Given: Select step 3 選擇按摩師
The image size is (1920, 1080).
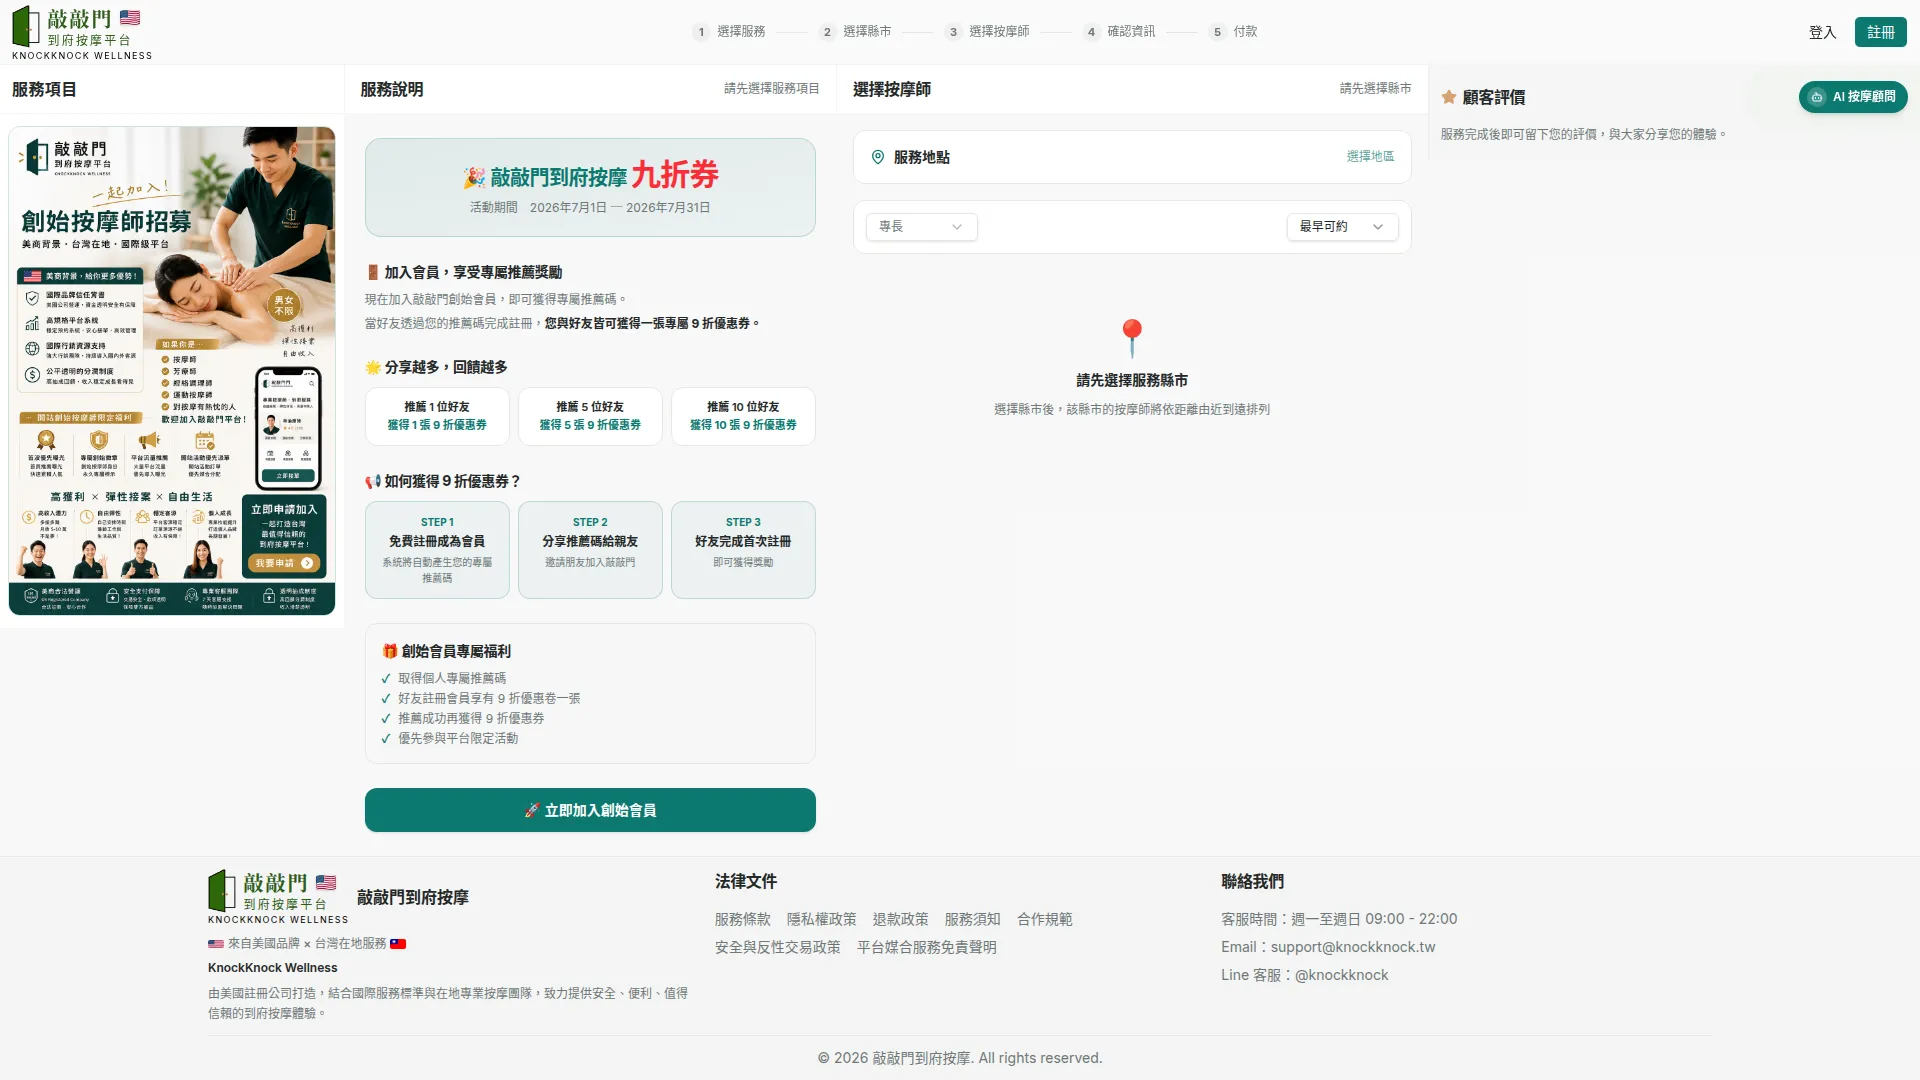Looking at the screenshot, I should pos(987,32).
